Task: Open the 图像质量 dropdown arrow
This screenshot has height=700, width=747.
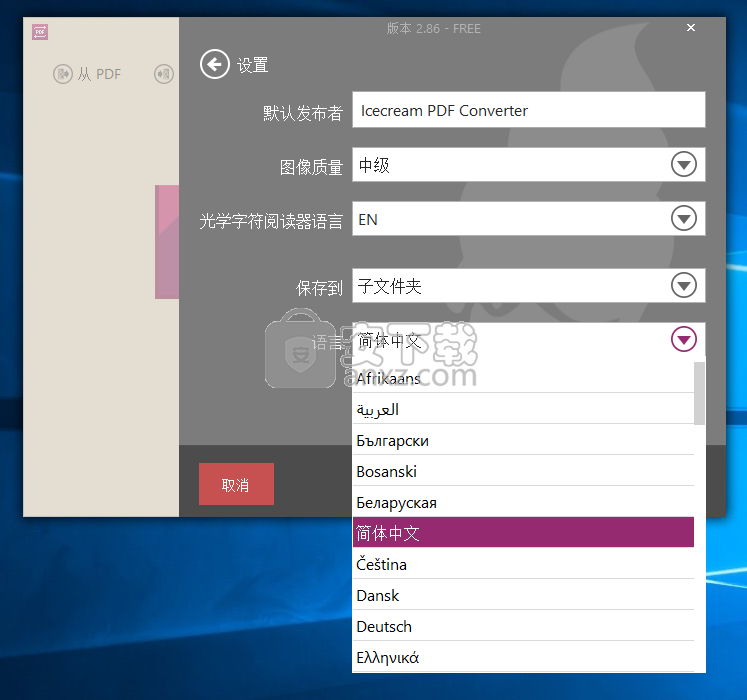Action: (684, 164)
